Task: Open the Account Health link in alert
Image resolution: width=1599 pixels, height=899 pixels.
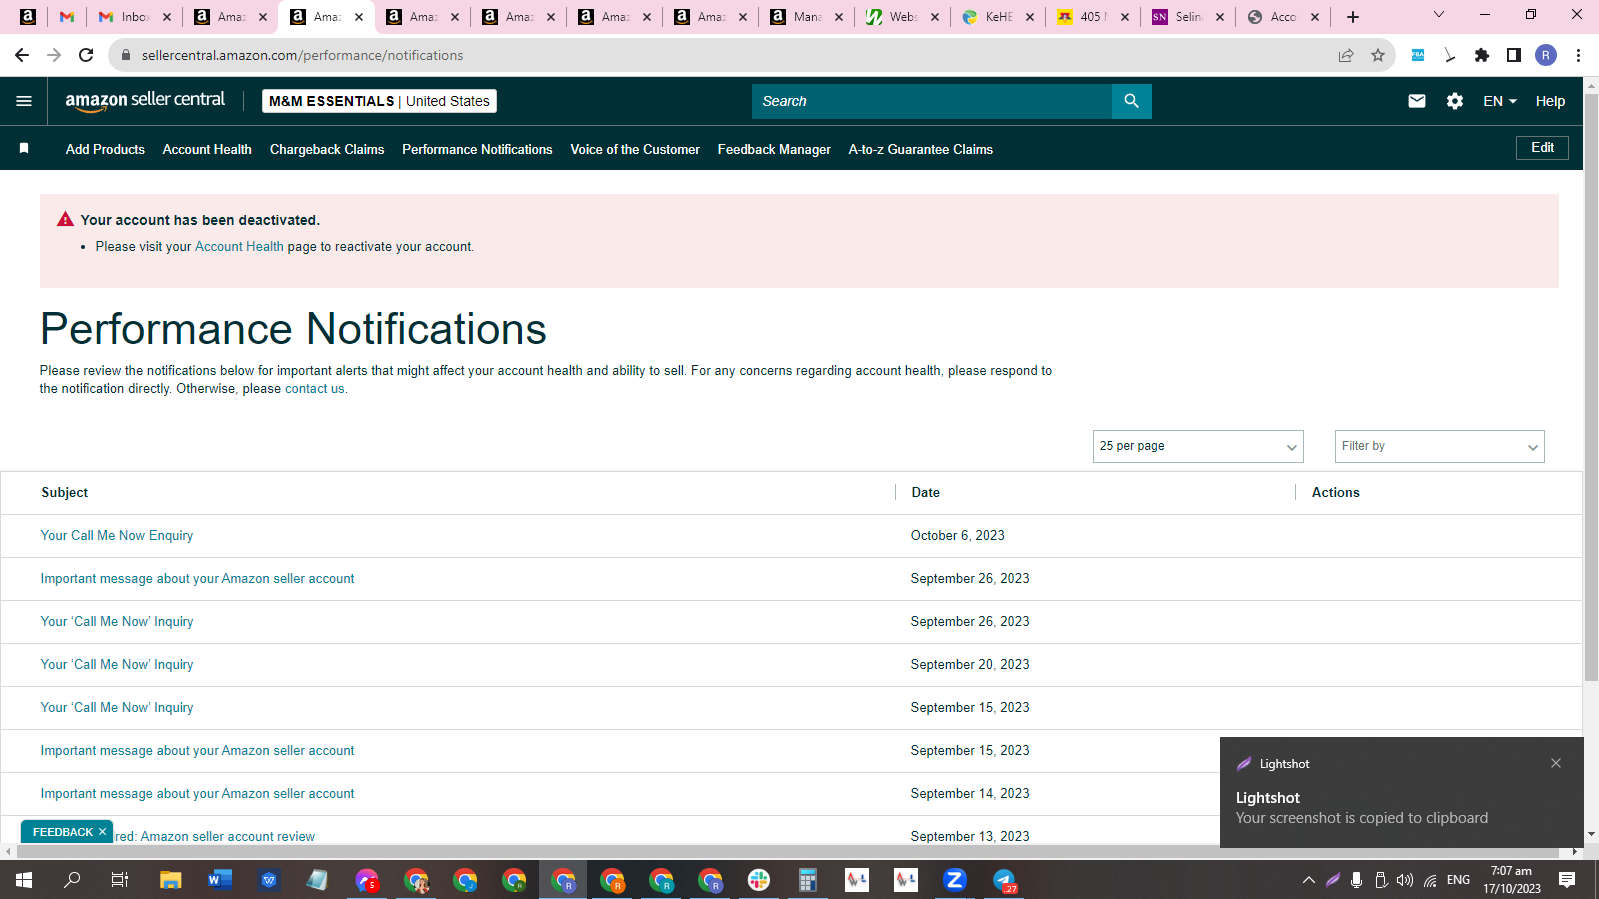Action: click(239, 247)
